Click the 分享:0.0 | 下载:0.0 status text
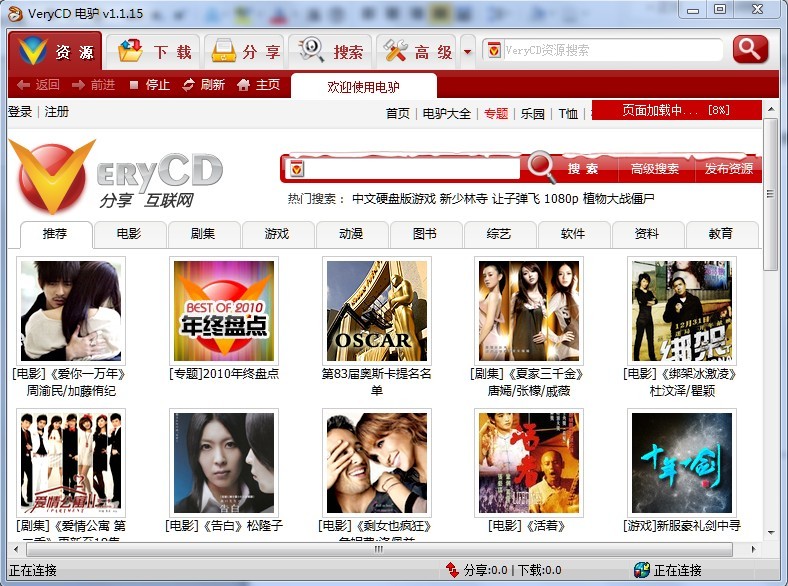 pos(512,570)
